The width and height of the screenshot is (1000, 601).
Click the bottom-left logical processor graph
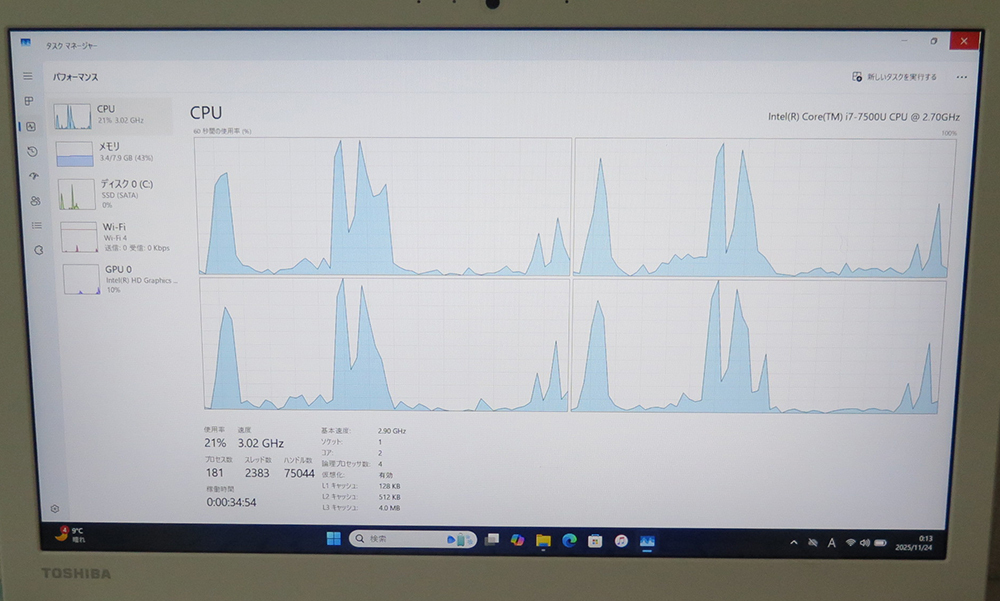click(x=385, y=344)
